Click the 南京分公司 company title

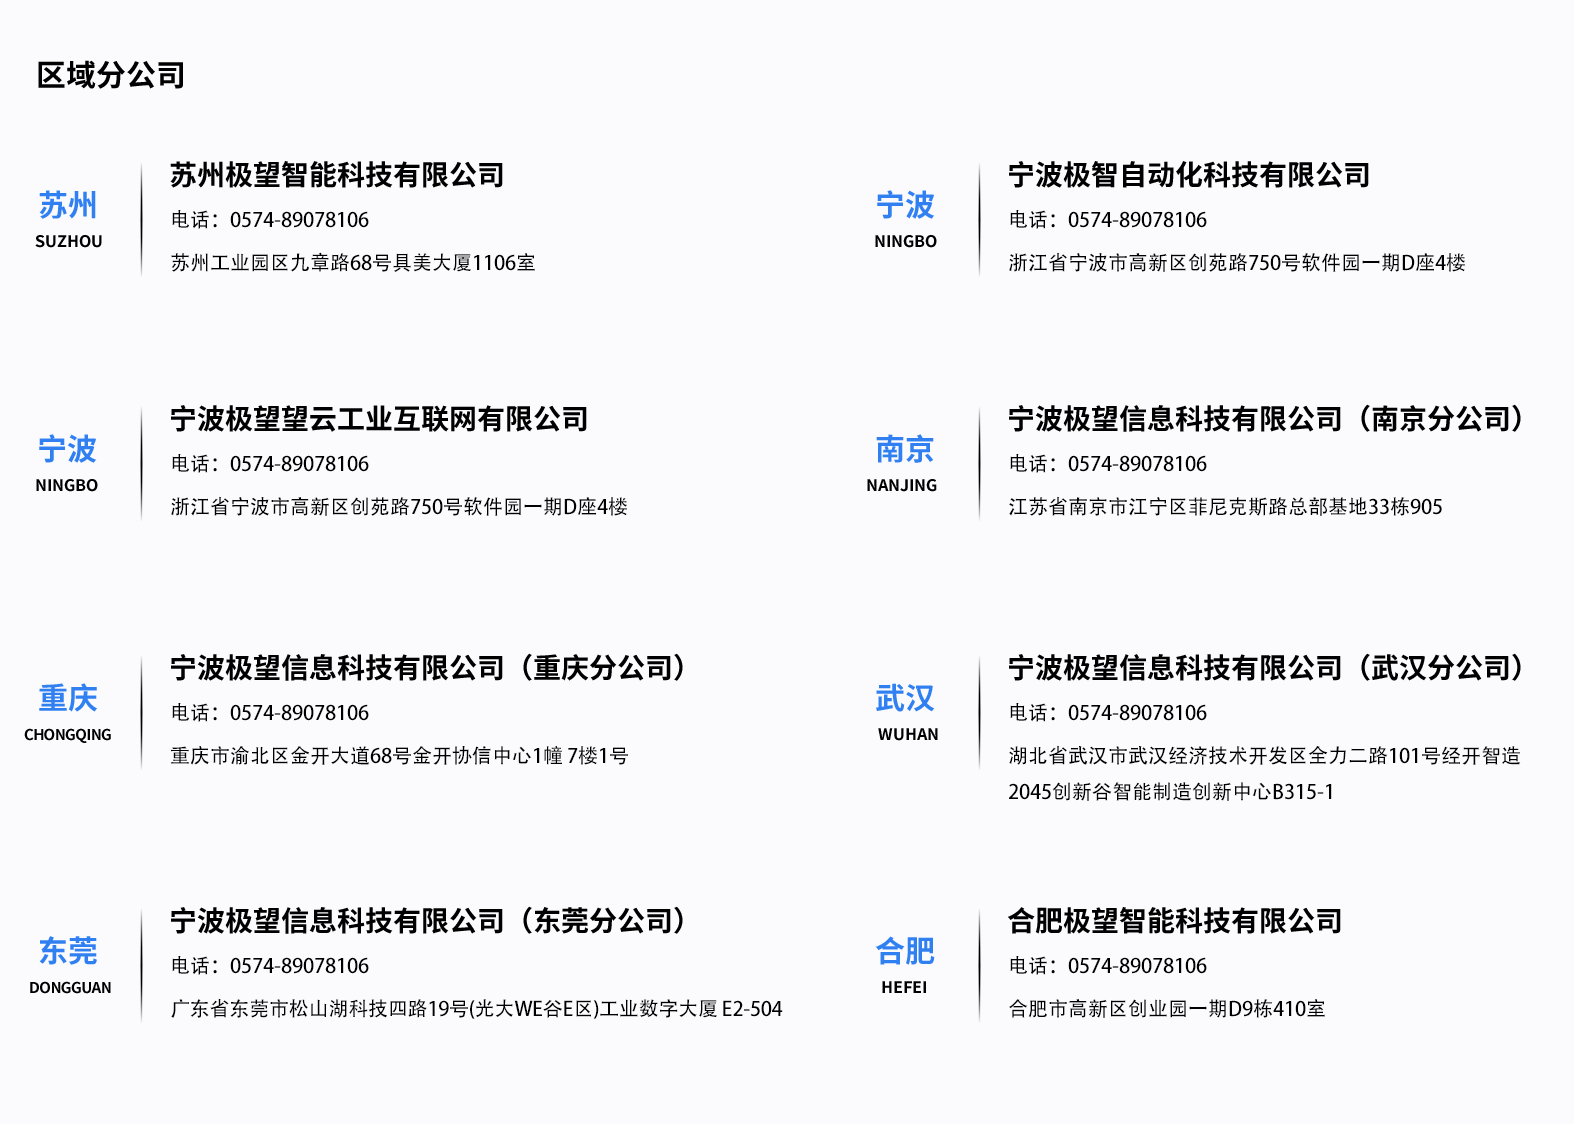point(1268,419)
